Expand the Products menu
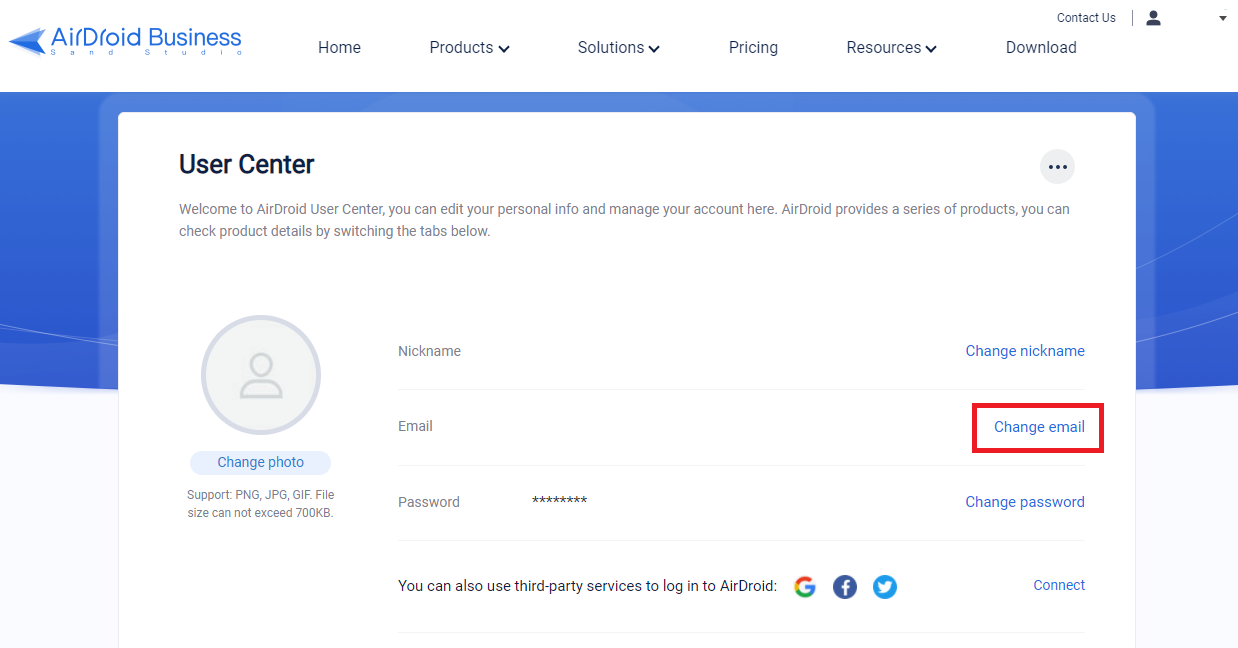Screen dimensions: 1238x648 coord(469,47)
